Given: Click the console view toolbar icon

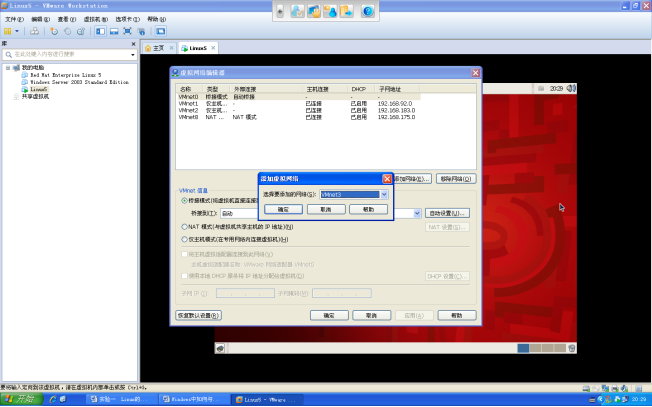Looking at the screenshot, I should click(x=161, y=31).
